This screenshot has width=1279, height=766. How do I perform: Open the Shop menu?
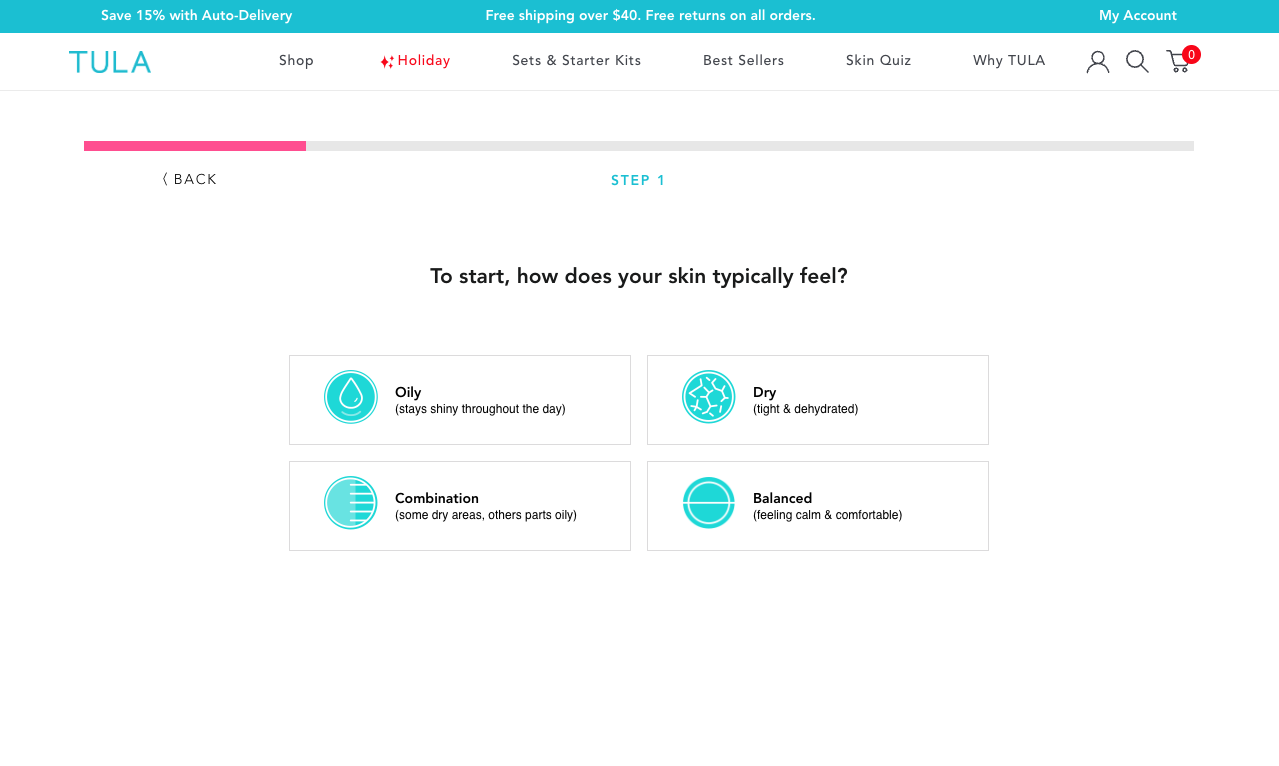tap(296, 61)
